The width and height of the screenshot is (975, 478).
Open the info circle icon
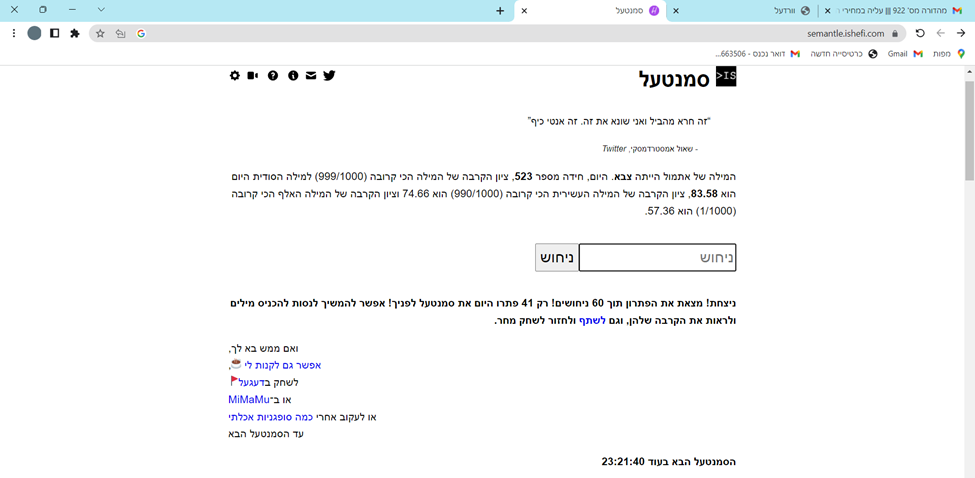(x=292, y=75)
